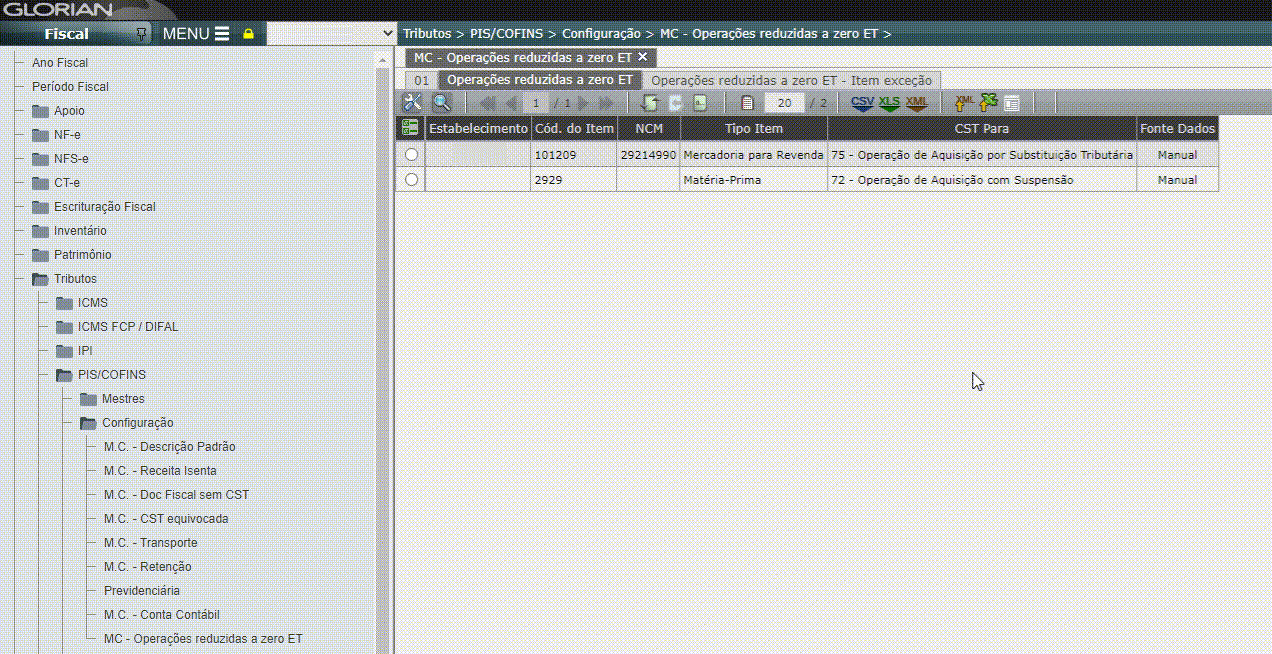Select the radio button for item 101209
This screenshot has width=1272, height=654.
(x=411, y=155)
